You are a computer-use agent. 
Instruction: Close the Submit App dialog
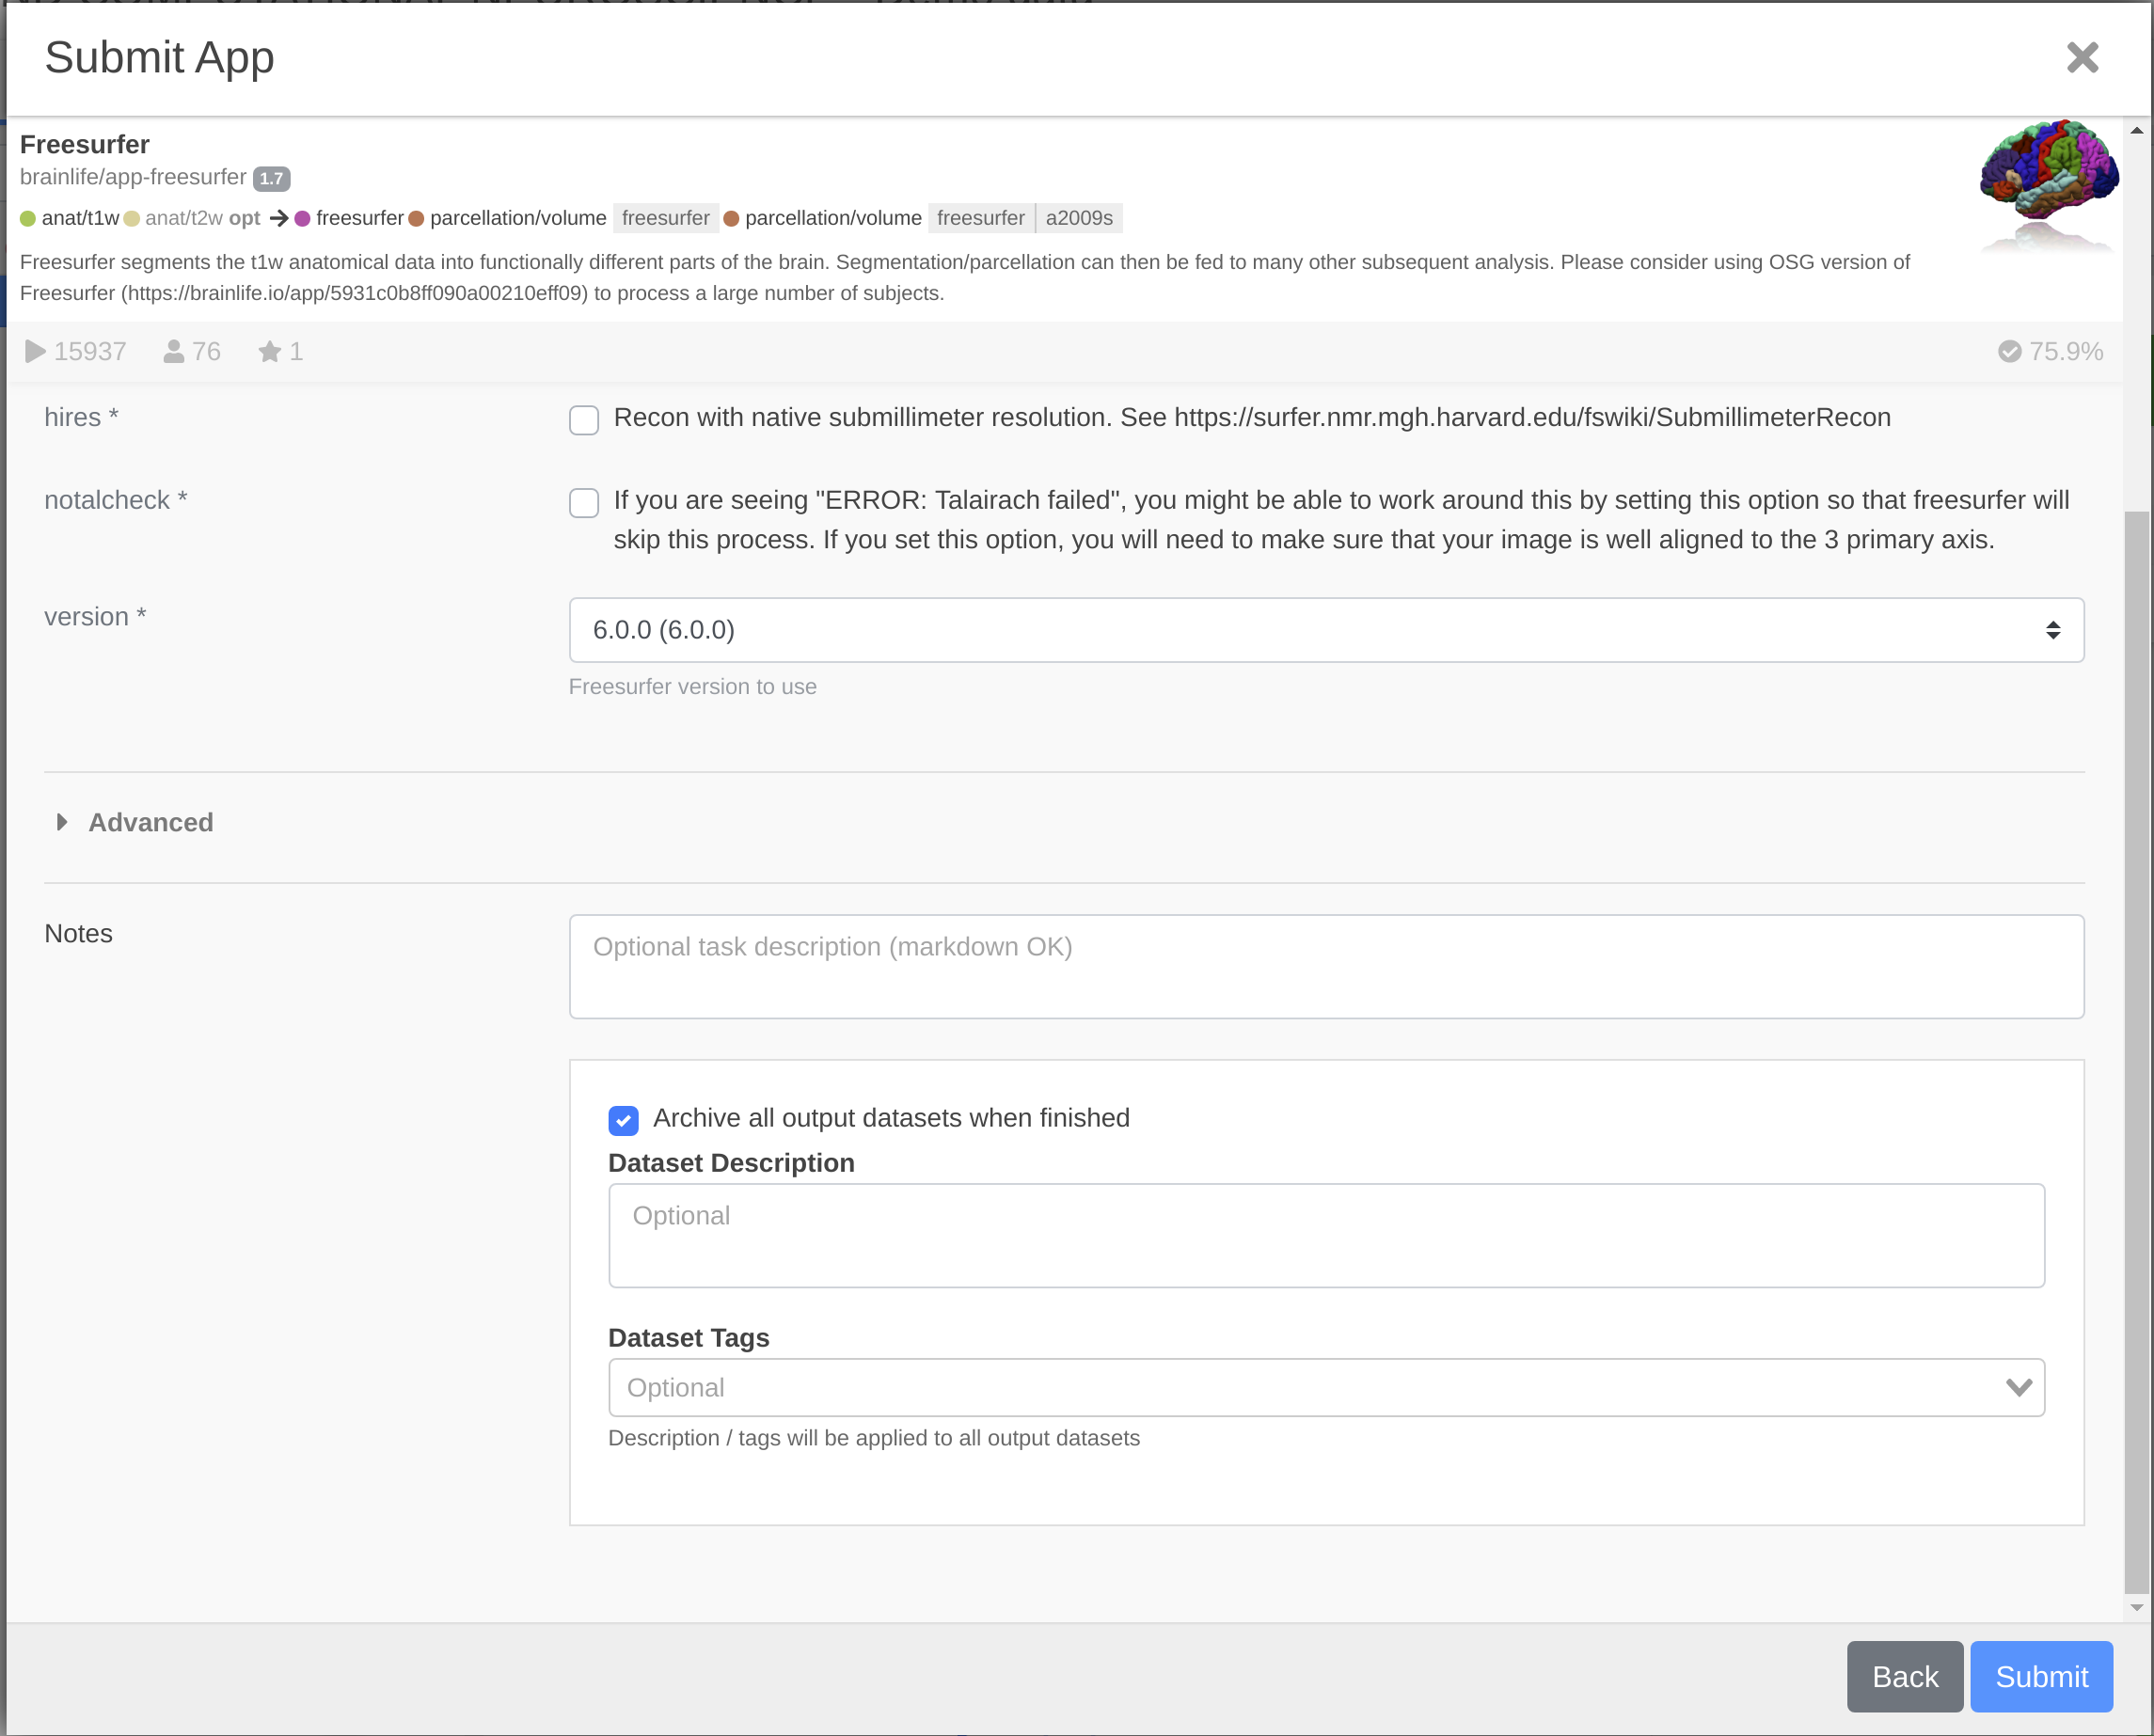pos(2082,58)
